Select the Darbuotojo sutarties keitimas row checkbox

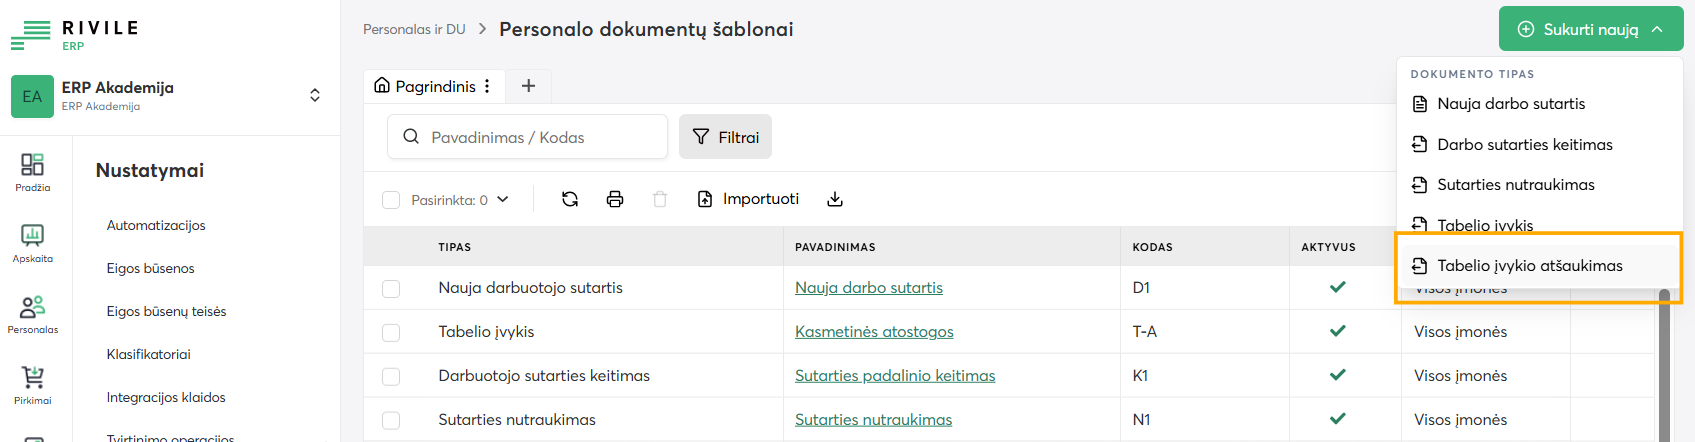click(x=391, y=376)
